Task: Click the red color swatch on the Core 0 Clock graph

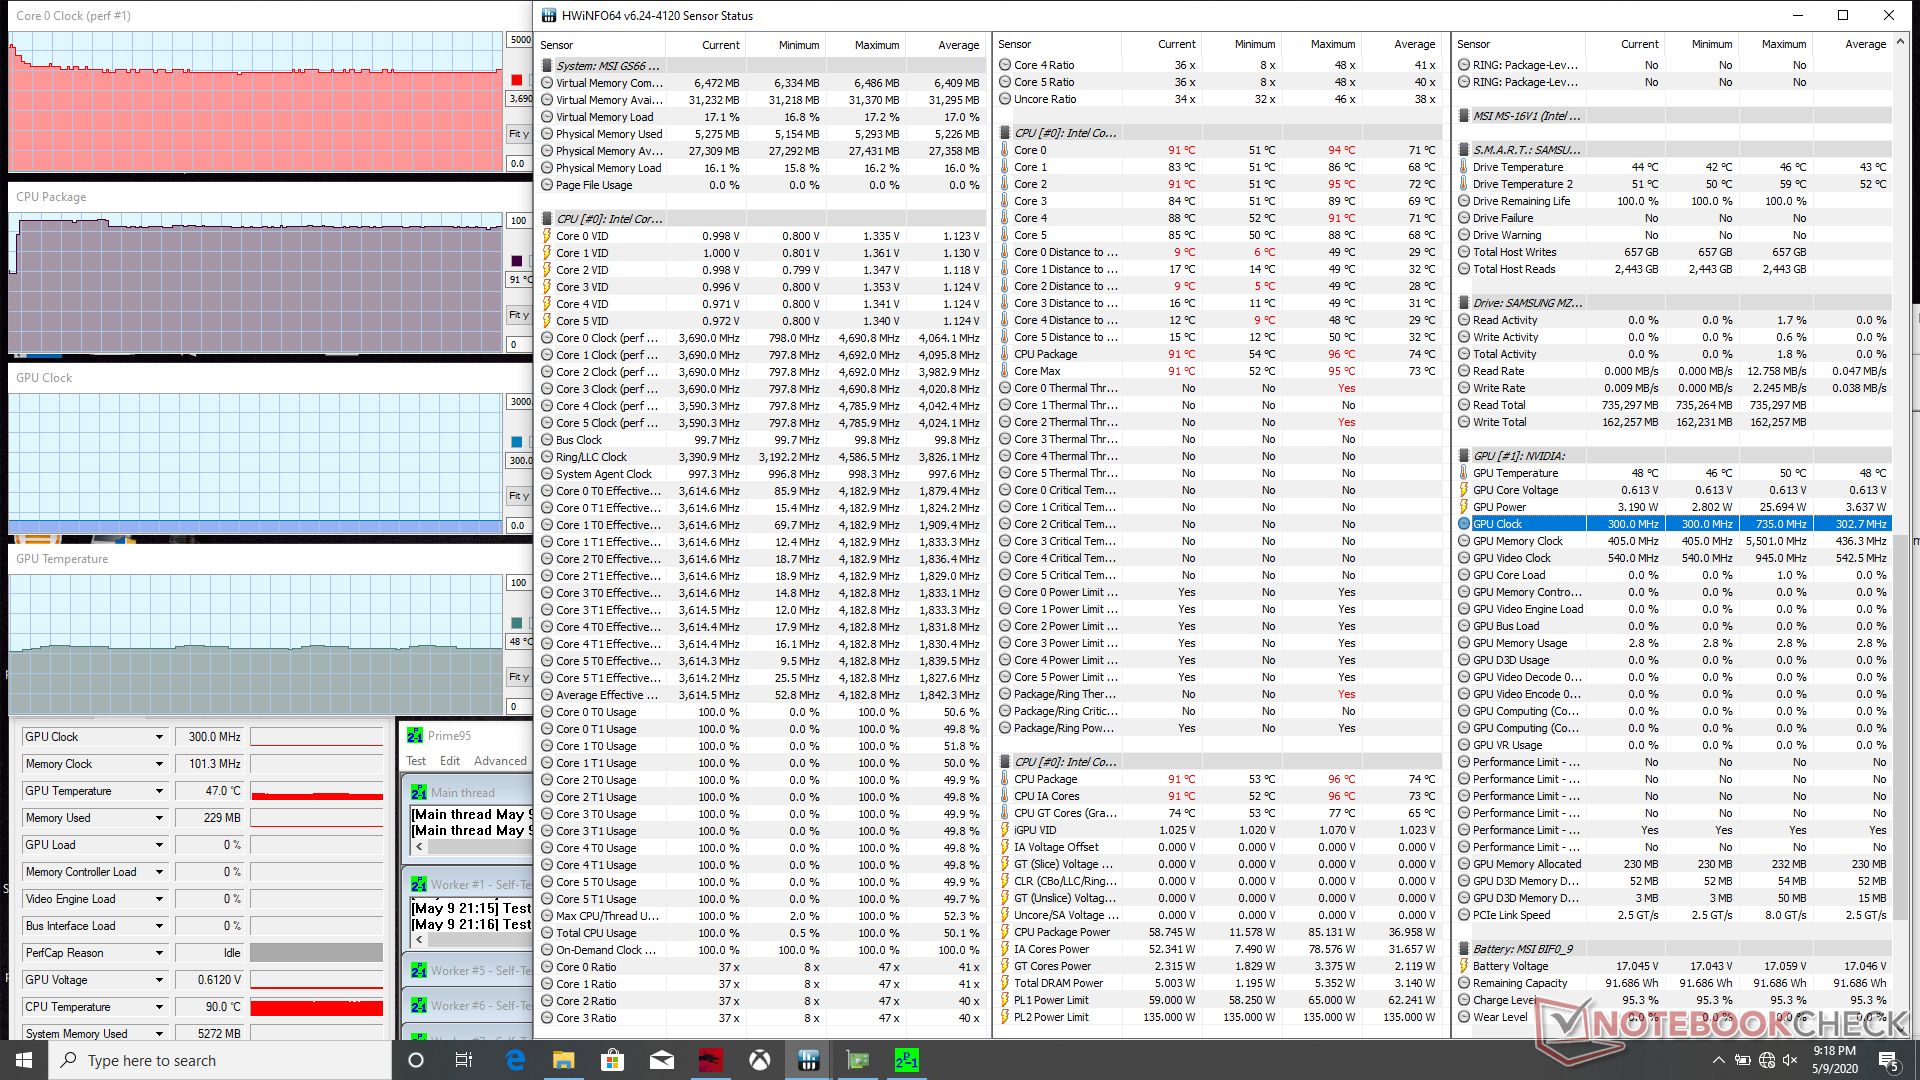Action: click(x=516, y=80)
